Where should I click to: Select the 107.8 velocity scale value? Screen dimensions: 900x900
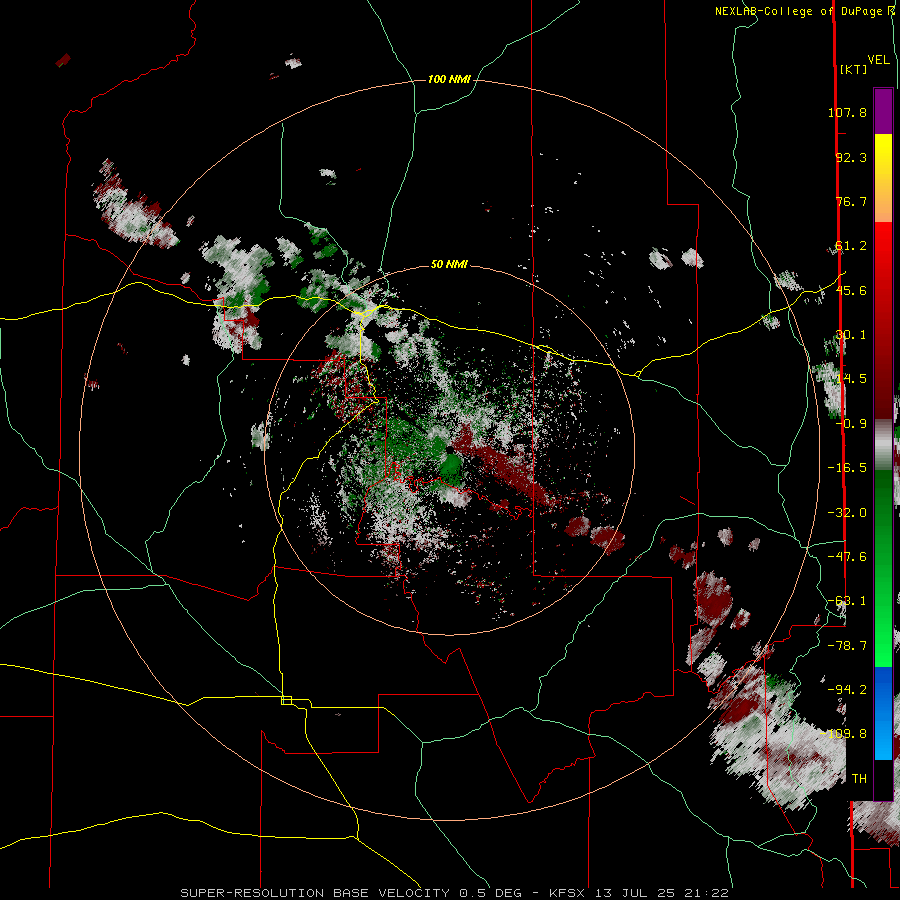(x=847, y=112)
